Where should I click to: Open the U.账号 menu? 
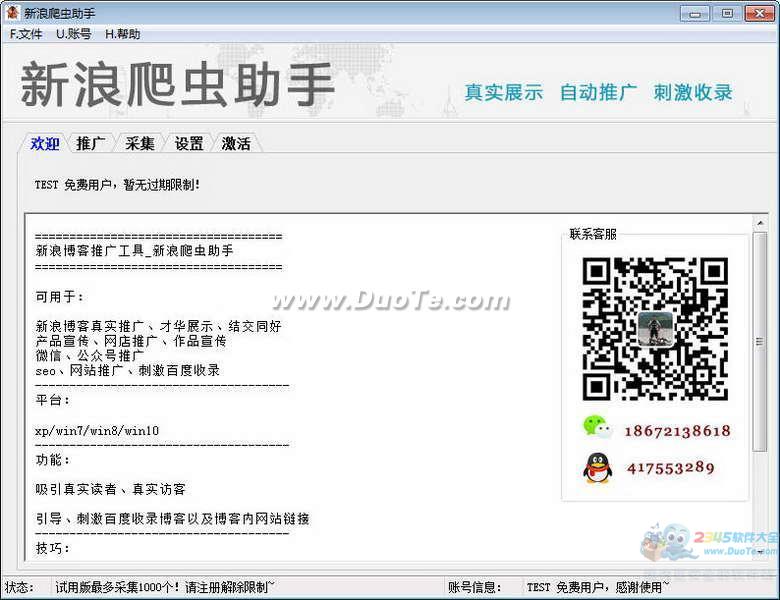pos(74,34)
